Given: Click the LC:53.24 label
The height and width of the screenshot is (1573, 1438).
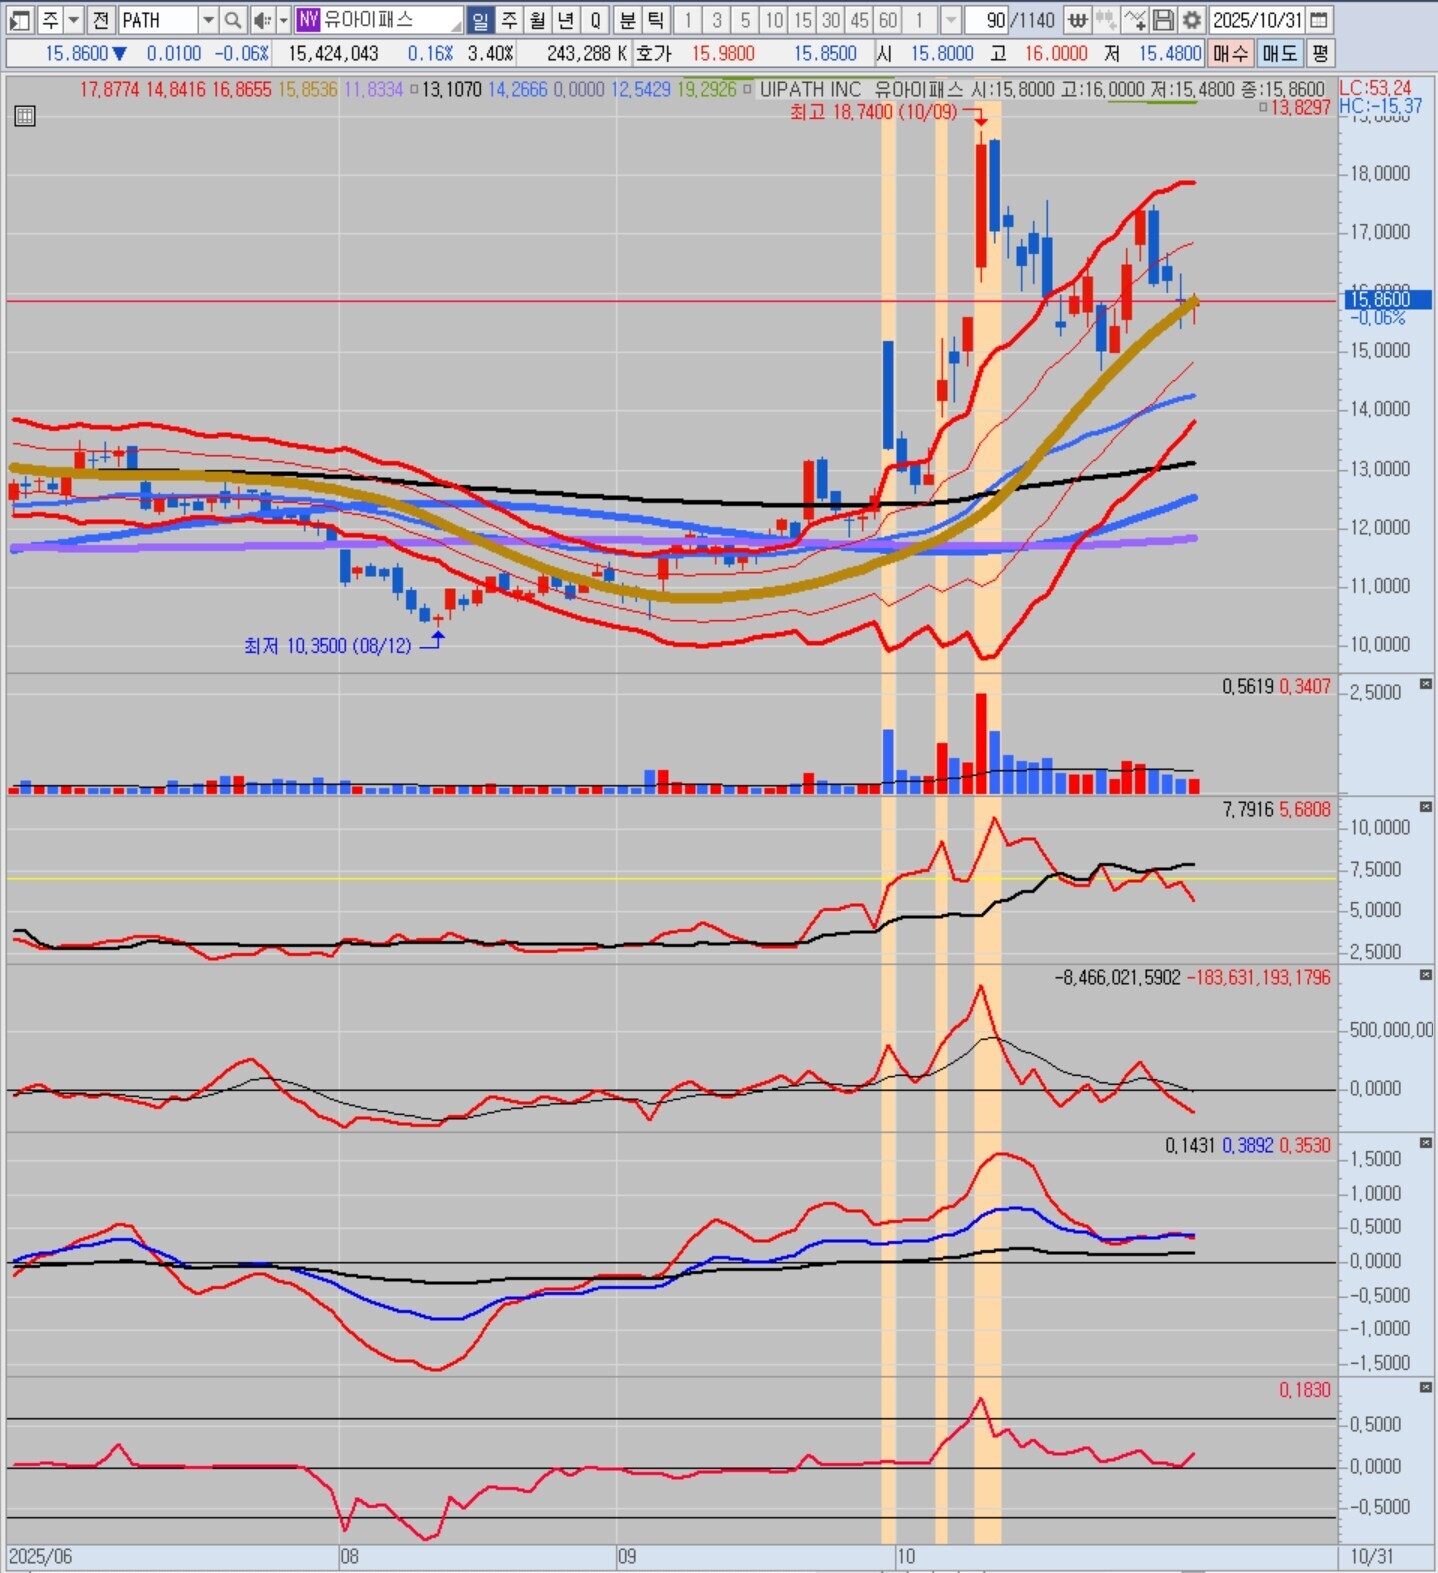Looking at the screenshot, I should coord(1376,88).
